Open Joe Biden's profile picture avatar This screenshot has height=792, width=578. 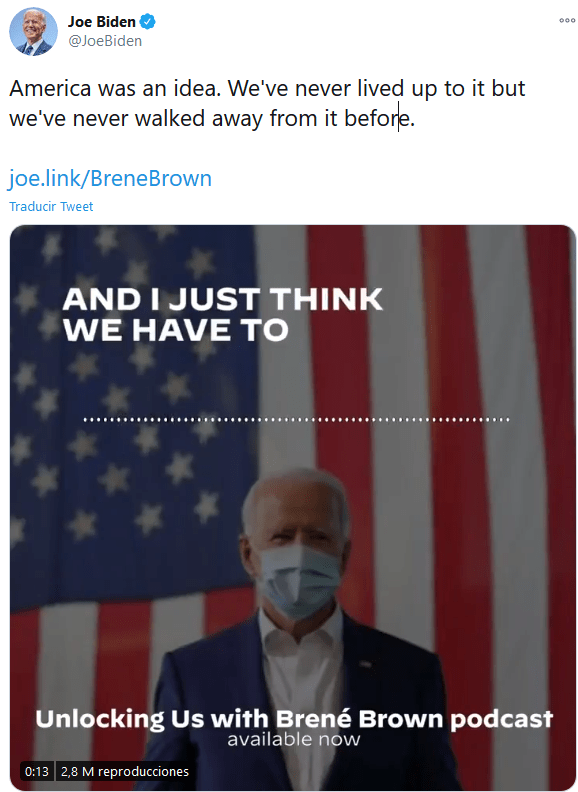(x=33, y=31)
